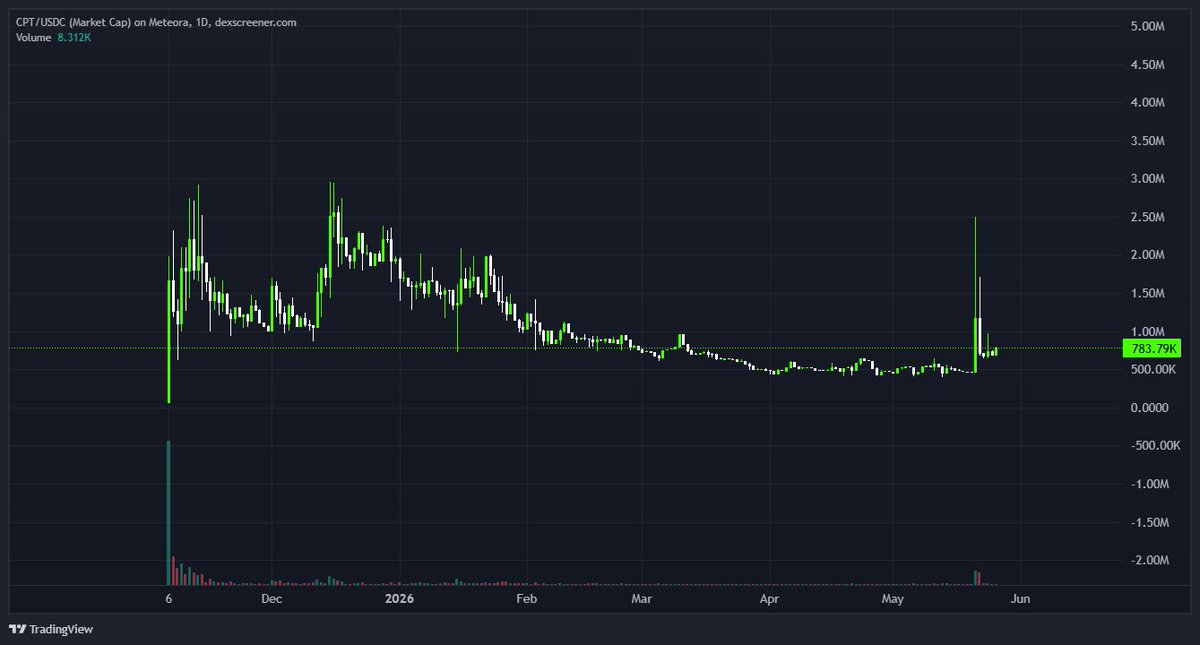Click the Volume 8.312K label
This screenshot has height=645, width=1200.
53,38
